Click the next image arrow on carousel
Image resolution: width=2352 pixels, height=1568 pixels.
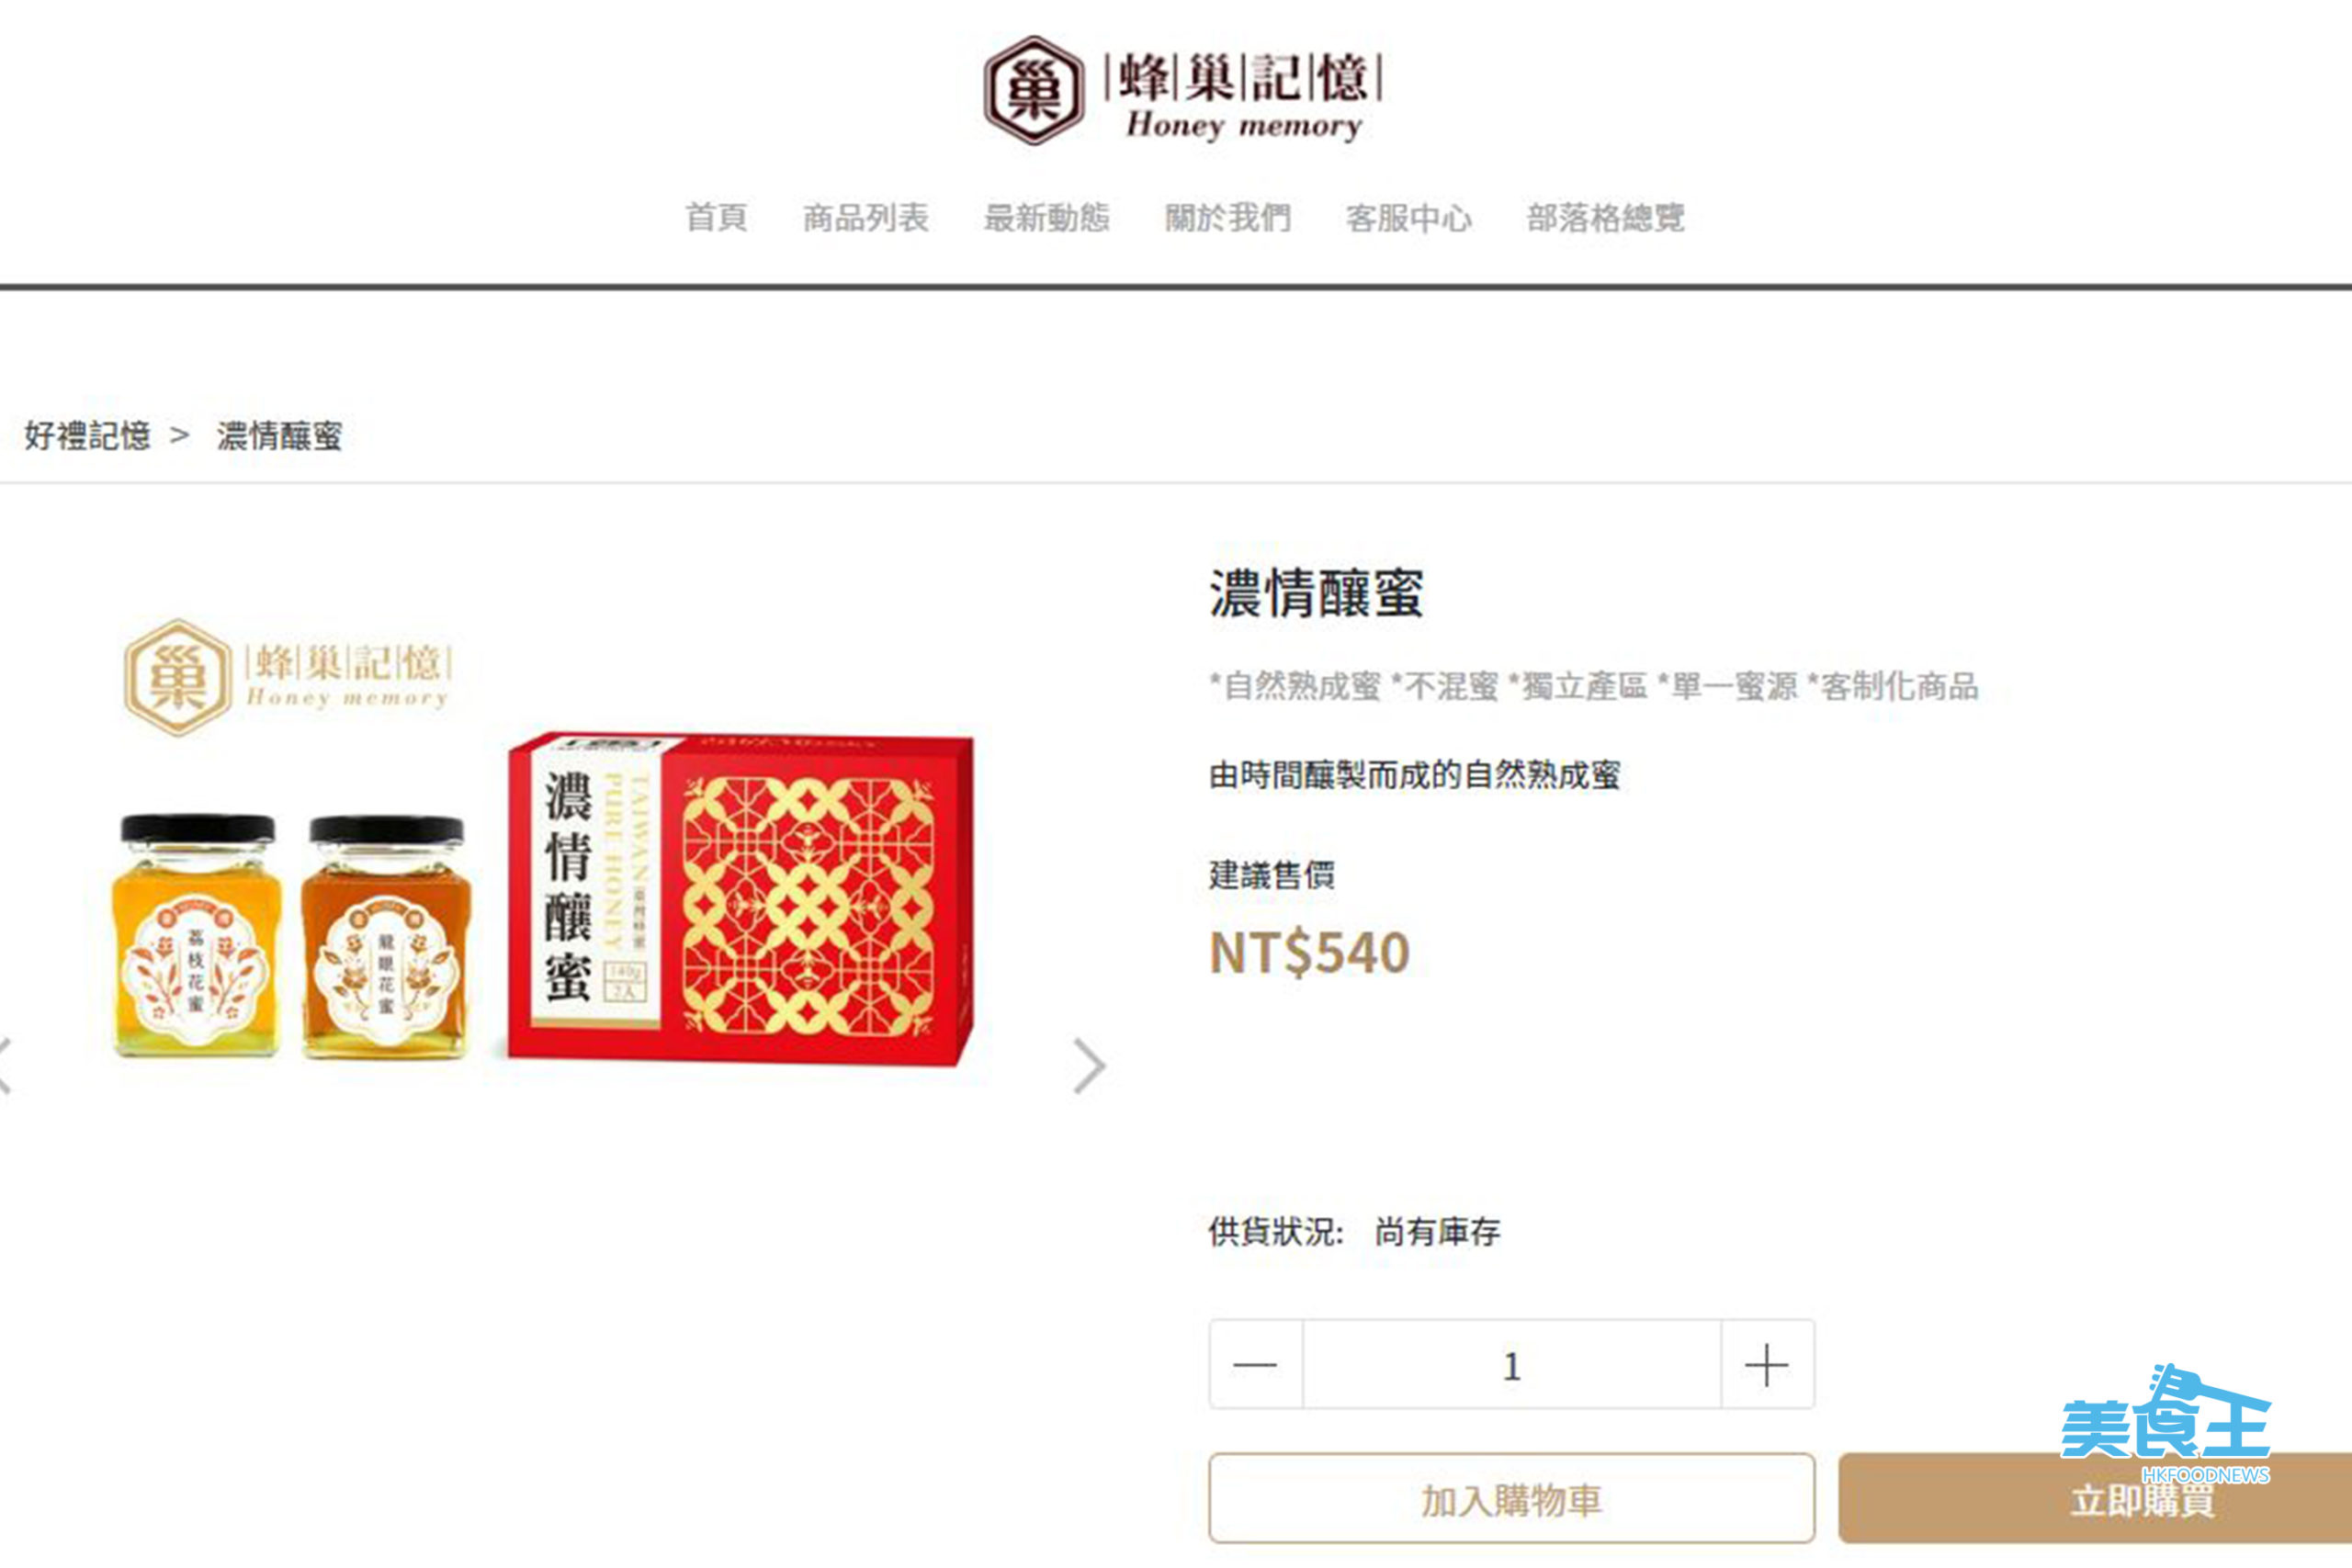tap(1089, 1066)
